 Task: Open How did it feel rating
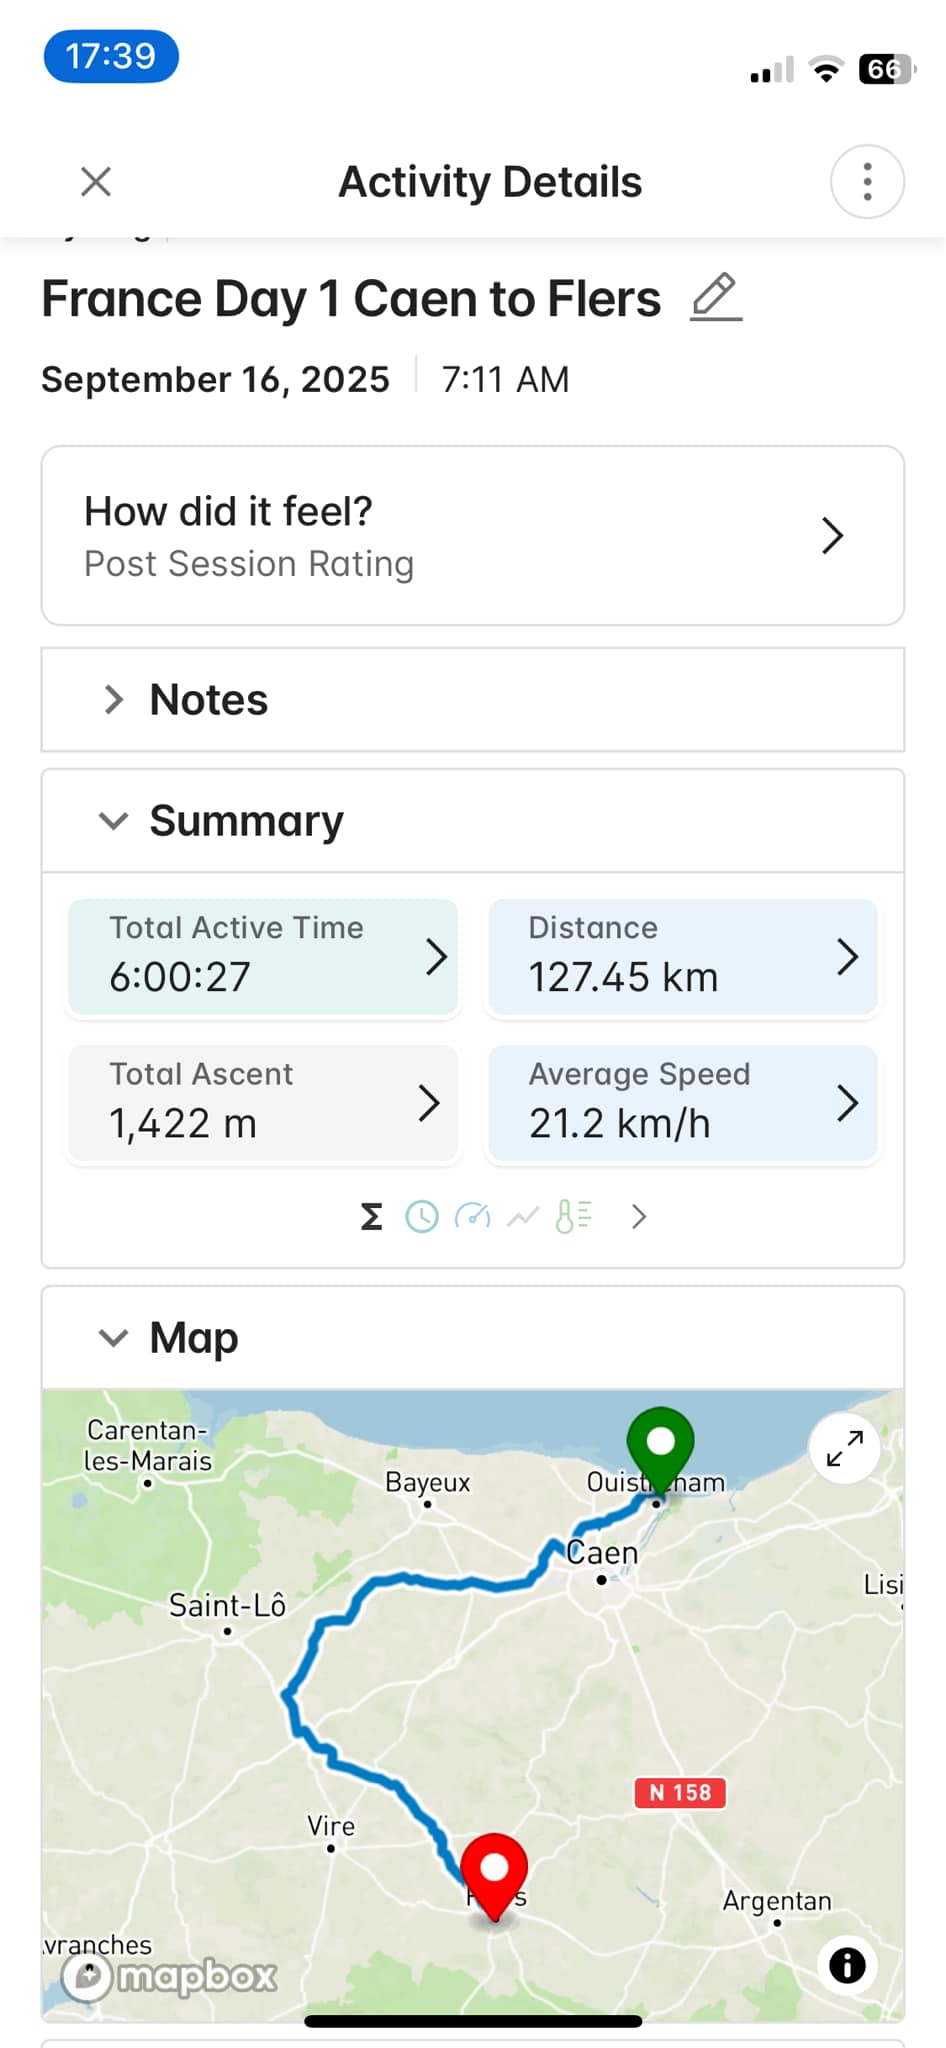(473, 536)
